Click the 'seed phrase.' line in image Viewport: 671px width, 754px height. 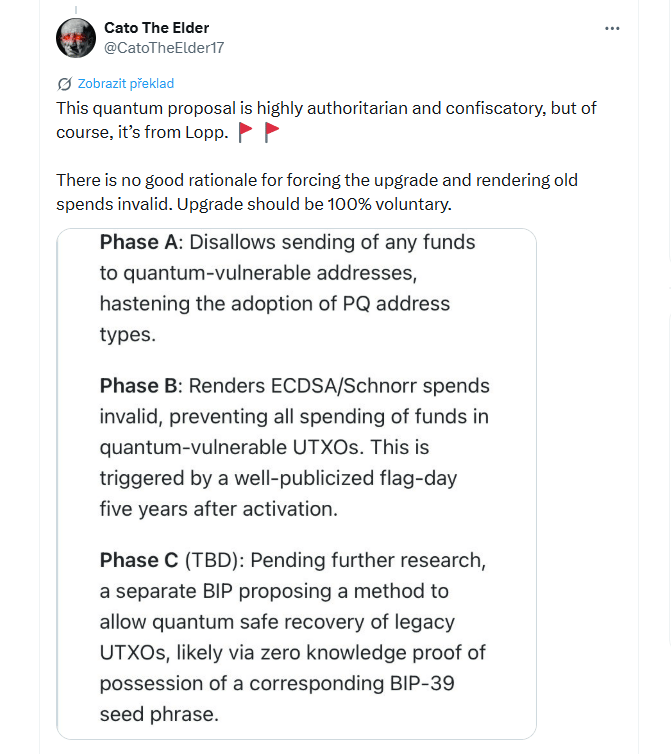158,715
